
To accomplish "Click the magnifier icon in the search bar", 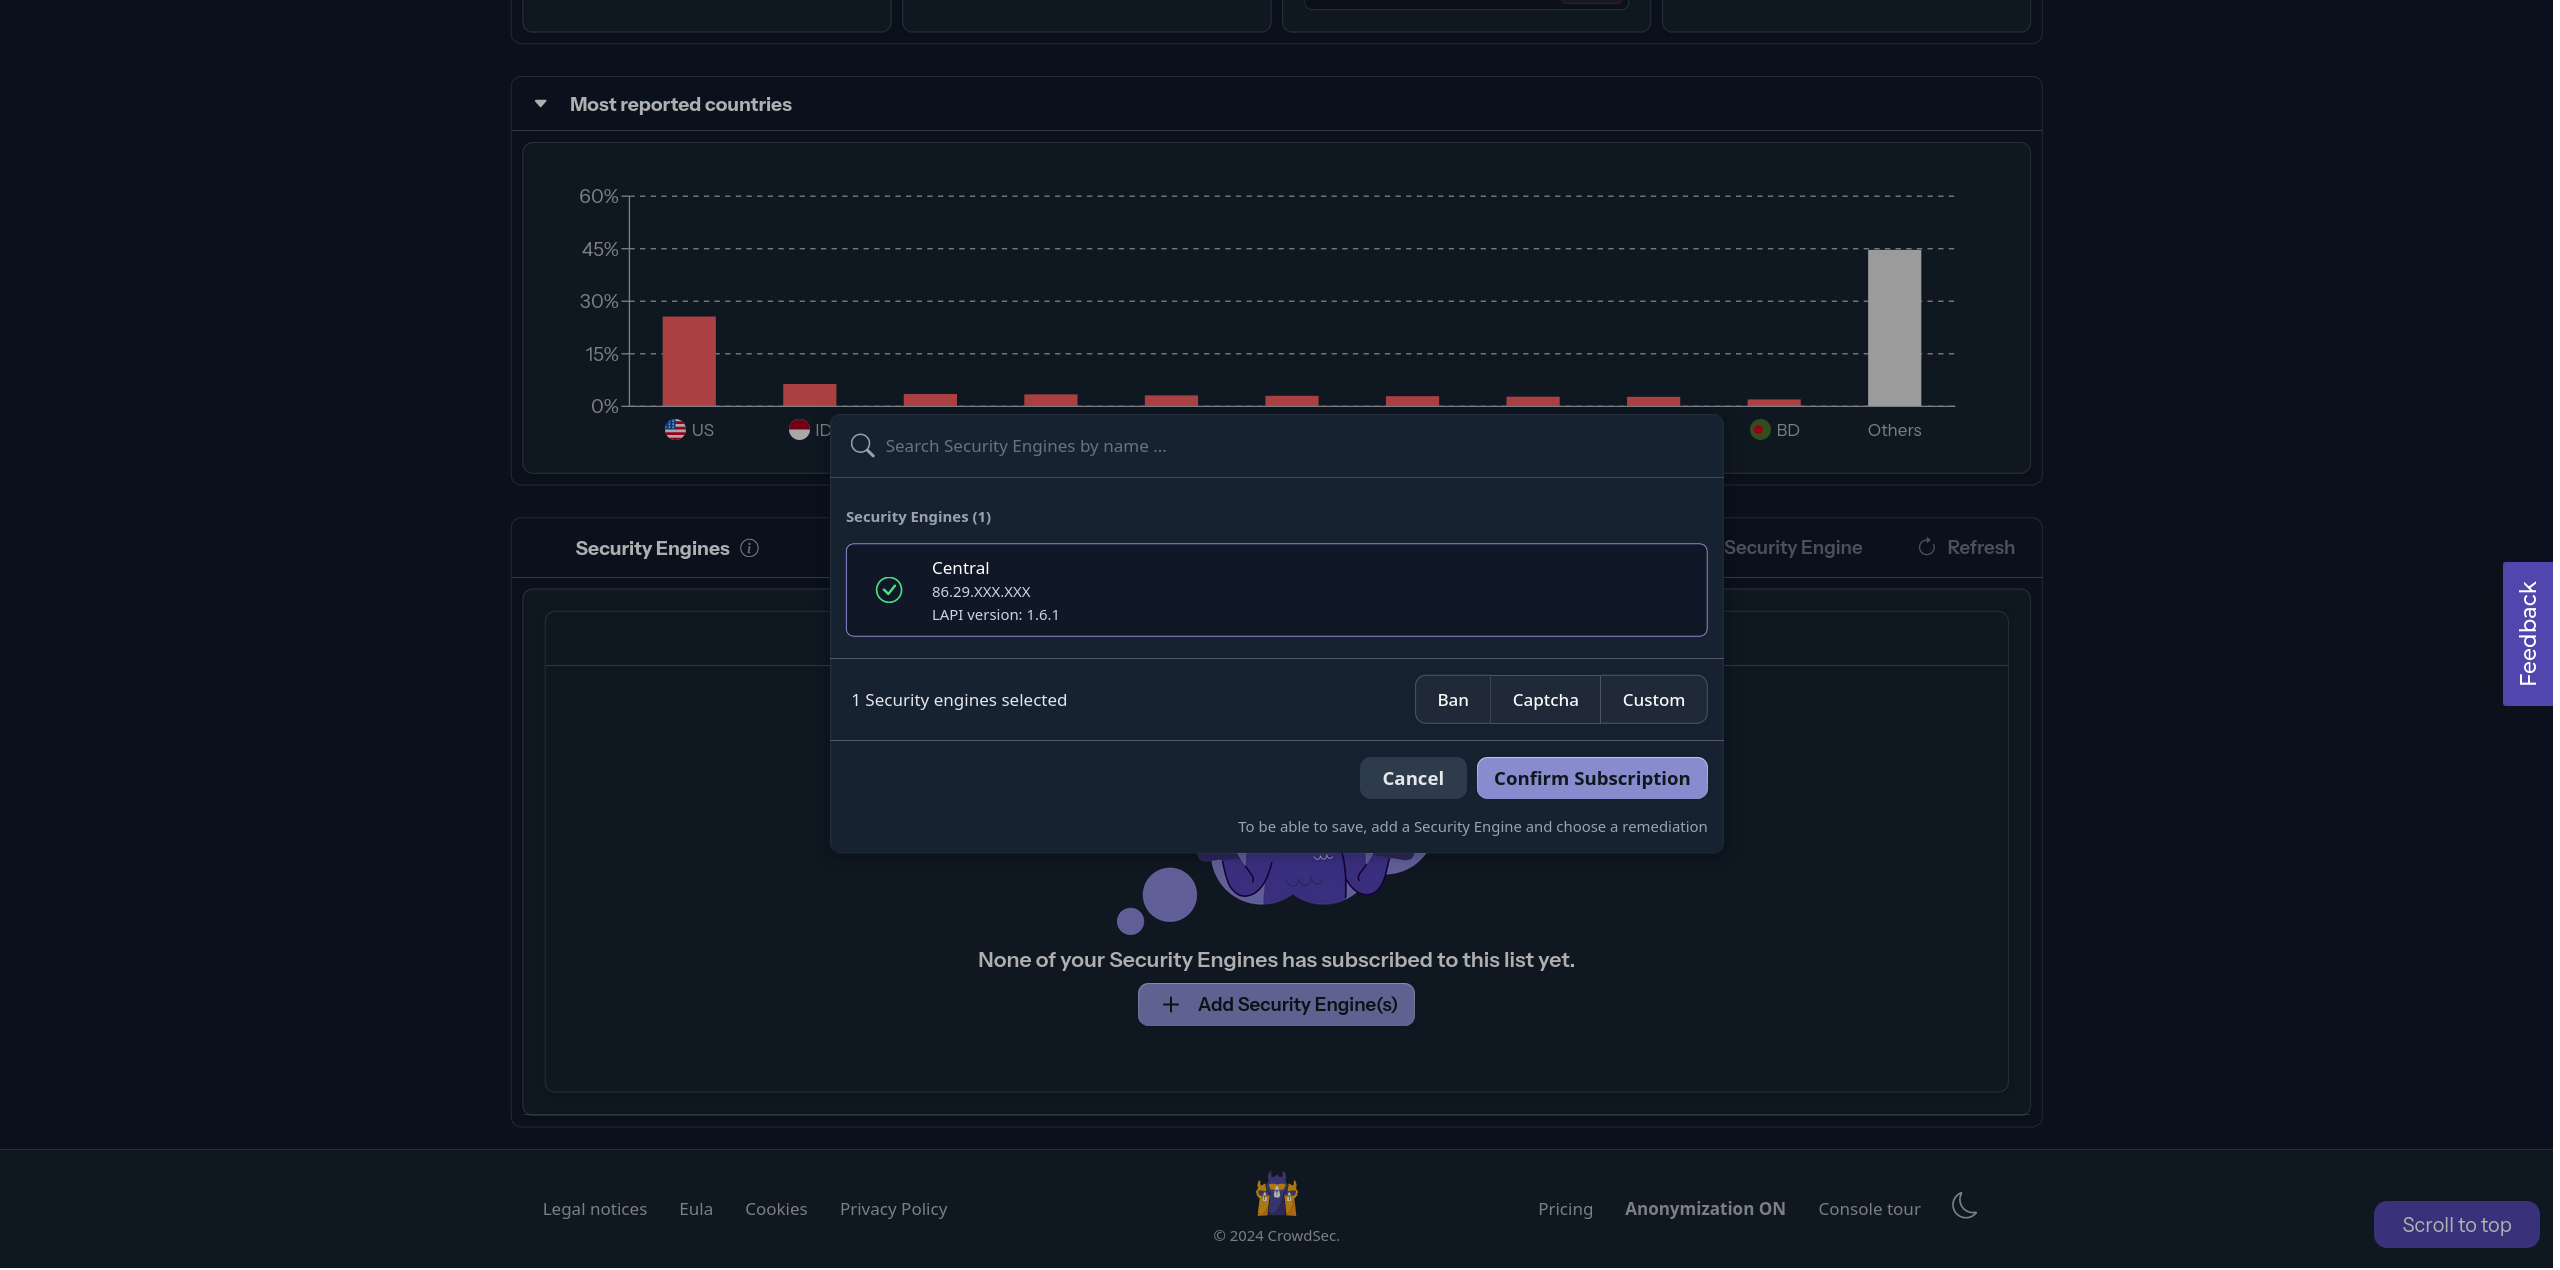I will [x=861, y=445].
